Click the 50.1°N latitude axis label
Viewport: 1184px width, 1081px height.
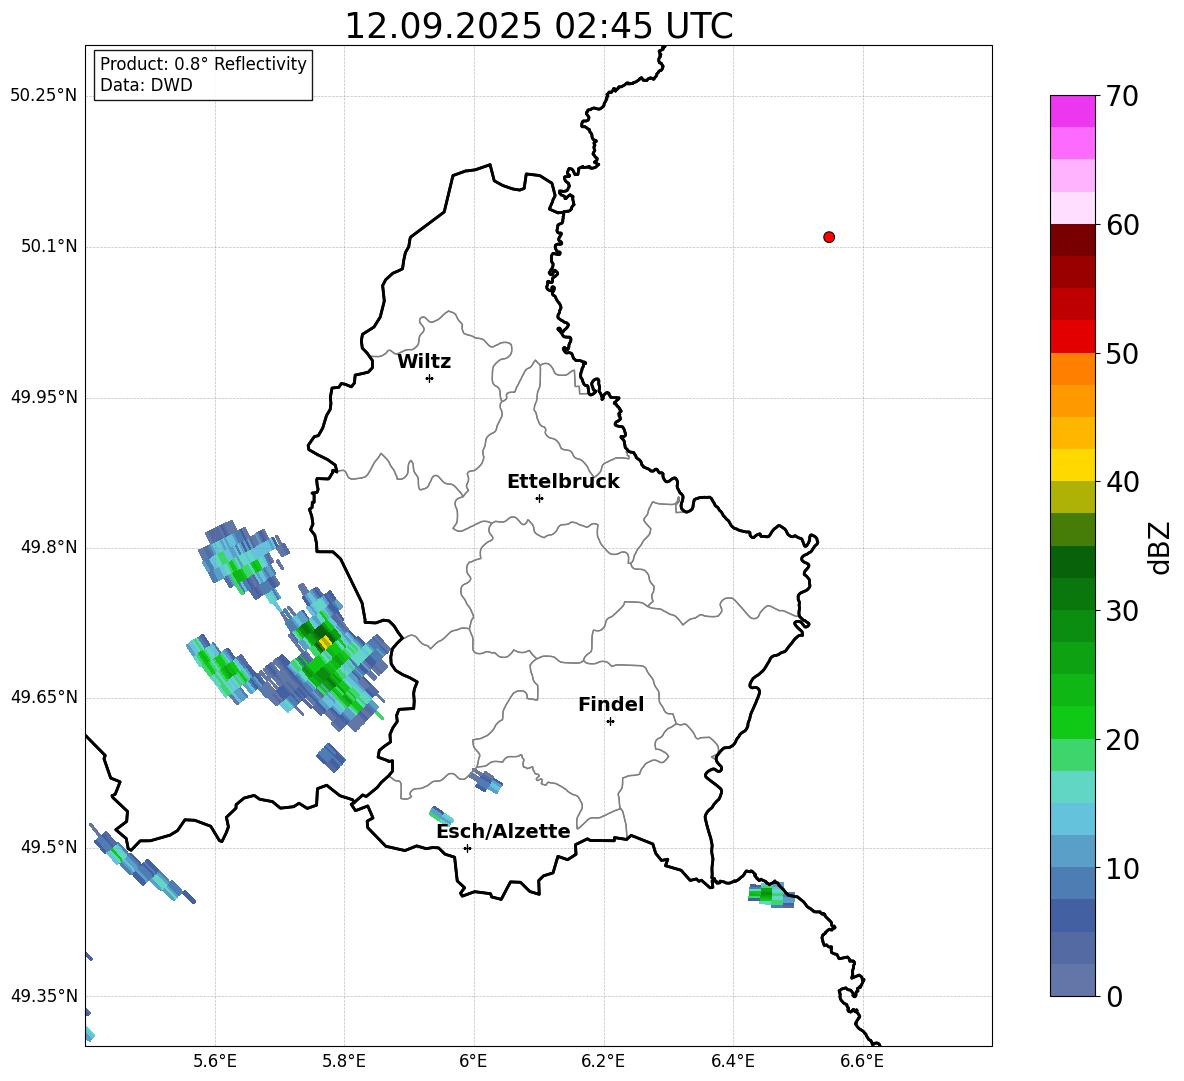(x=44, y=246)
